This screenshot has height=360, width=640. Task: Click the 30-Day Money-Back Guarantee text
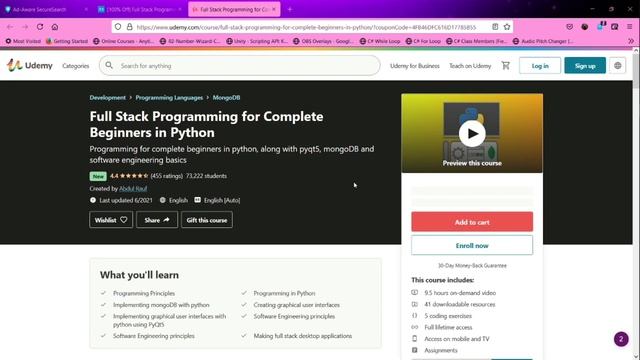pyautogui.click(x=472, y=265)
